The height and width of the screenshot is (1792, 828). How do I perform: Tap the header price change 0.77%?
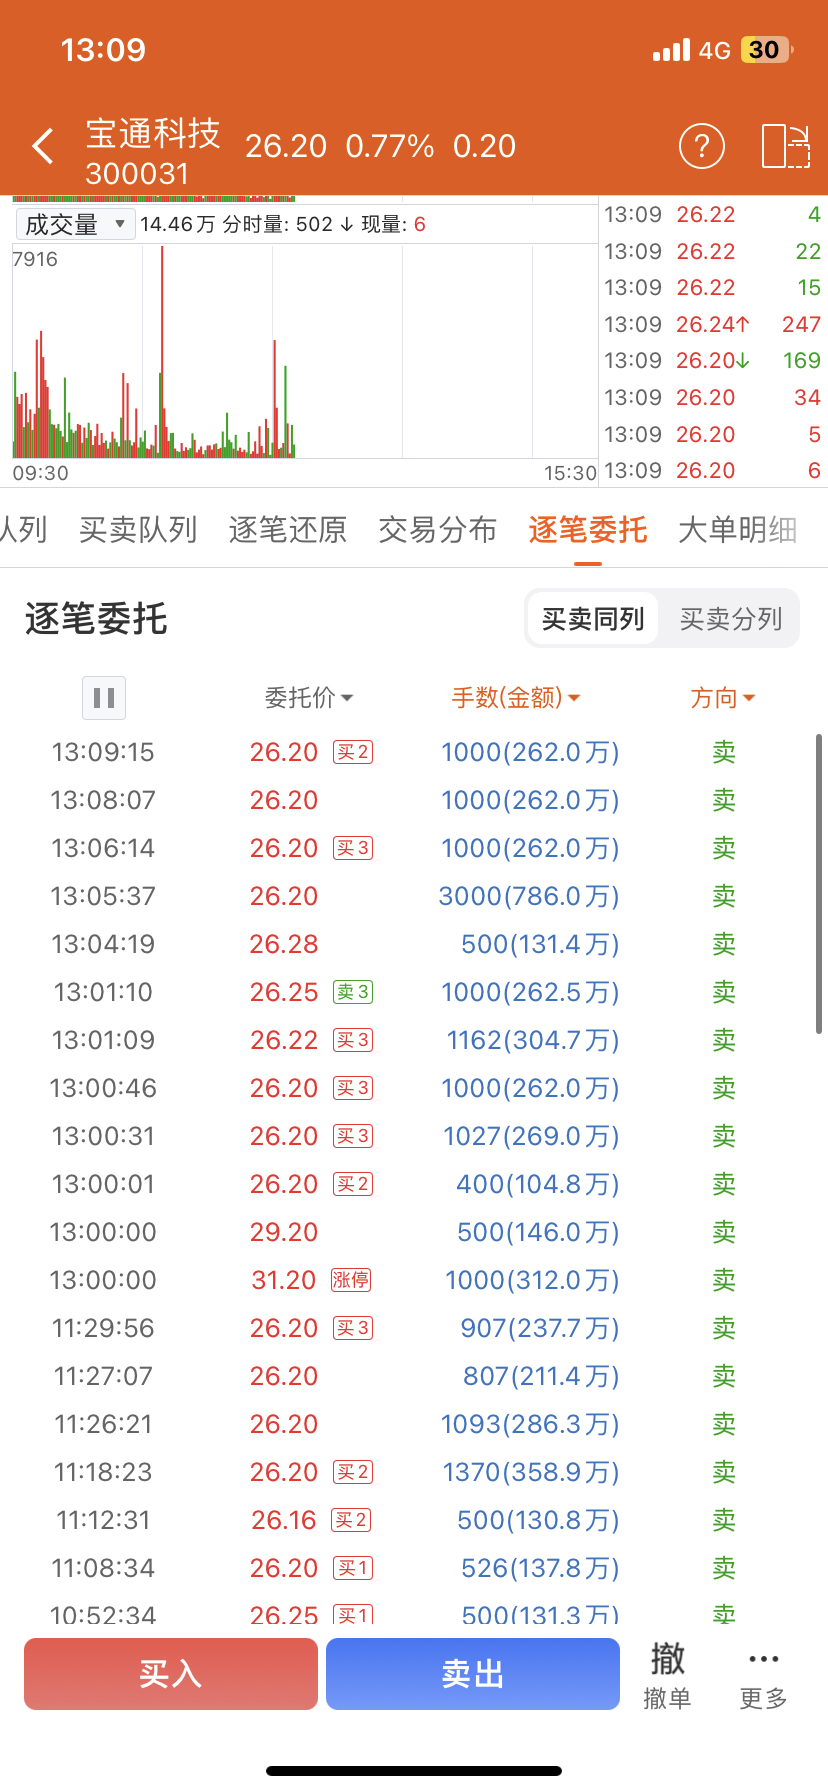(x=390, y=146)
